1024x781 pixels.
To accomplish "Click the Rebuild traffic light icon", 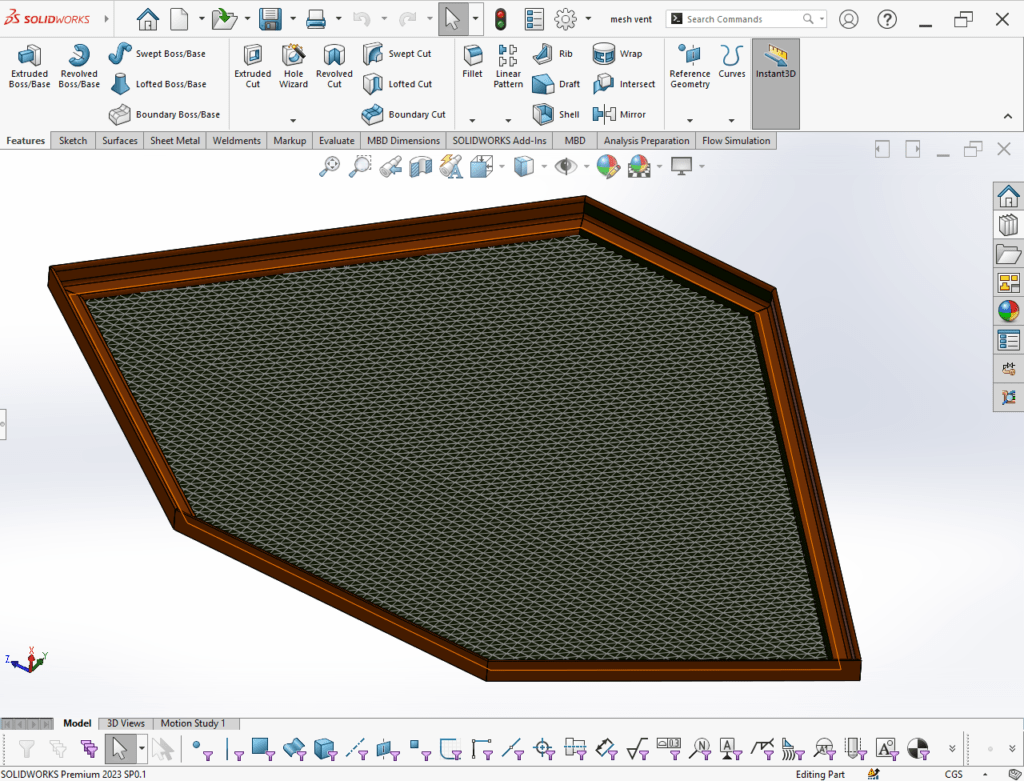I will 500,19.
